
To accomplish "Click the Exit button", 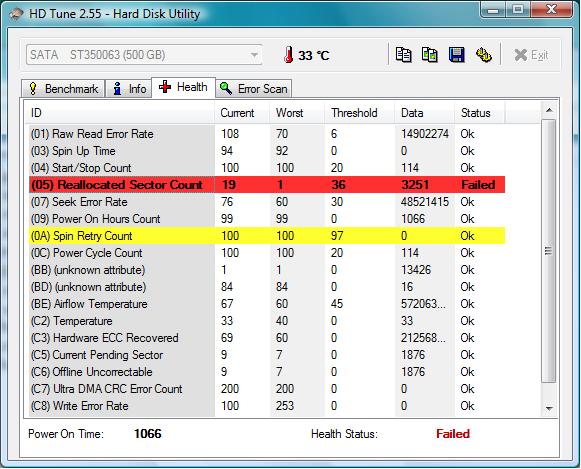I will (x=531, y=55).
